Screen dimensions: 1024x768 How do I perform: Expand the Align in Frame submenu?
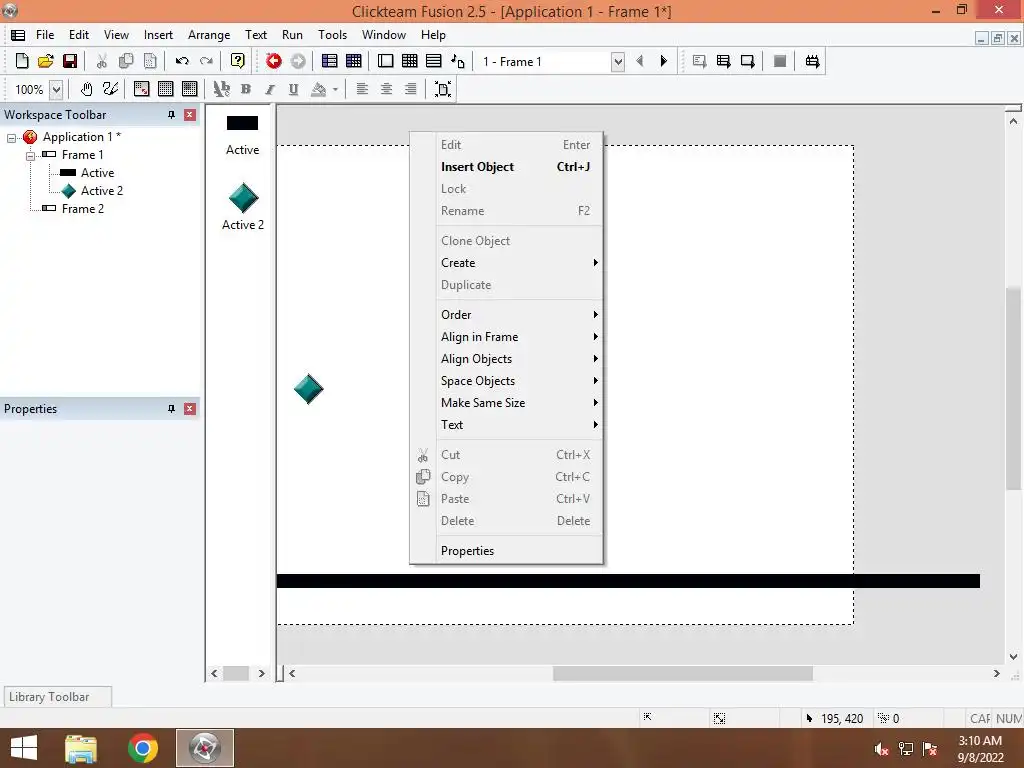[x=519, y=337]
